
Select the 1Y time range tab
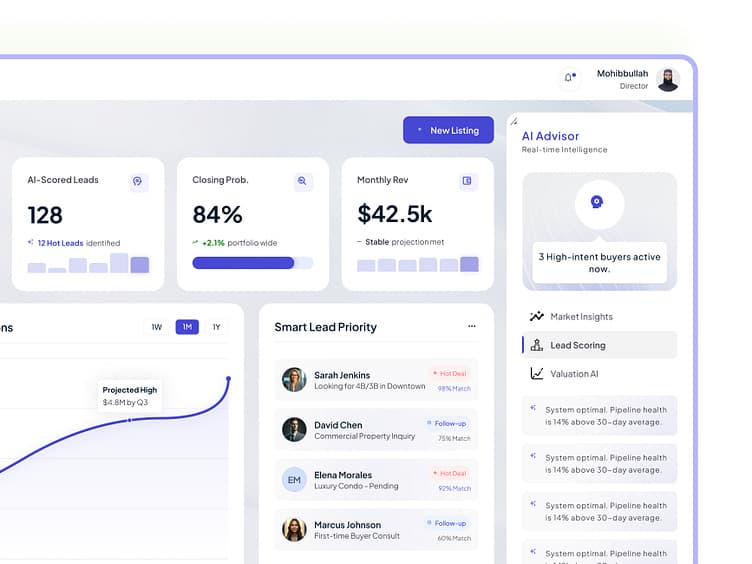pyautogui.click(x=216, y=327)
